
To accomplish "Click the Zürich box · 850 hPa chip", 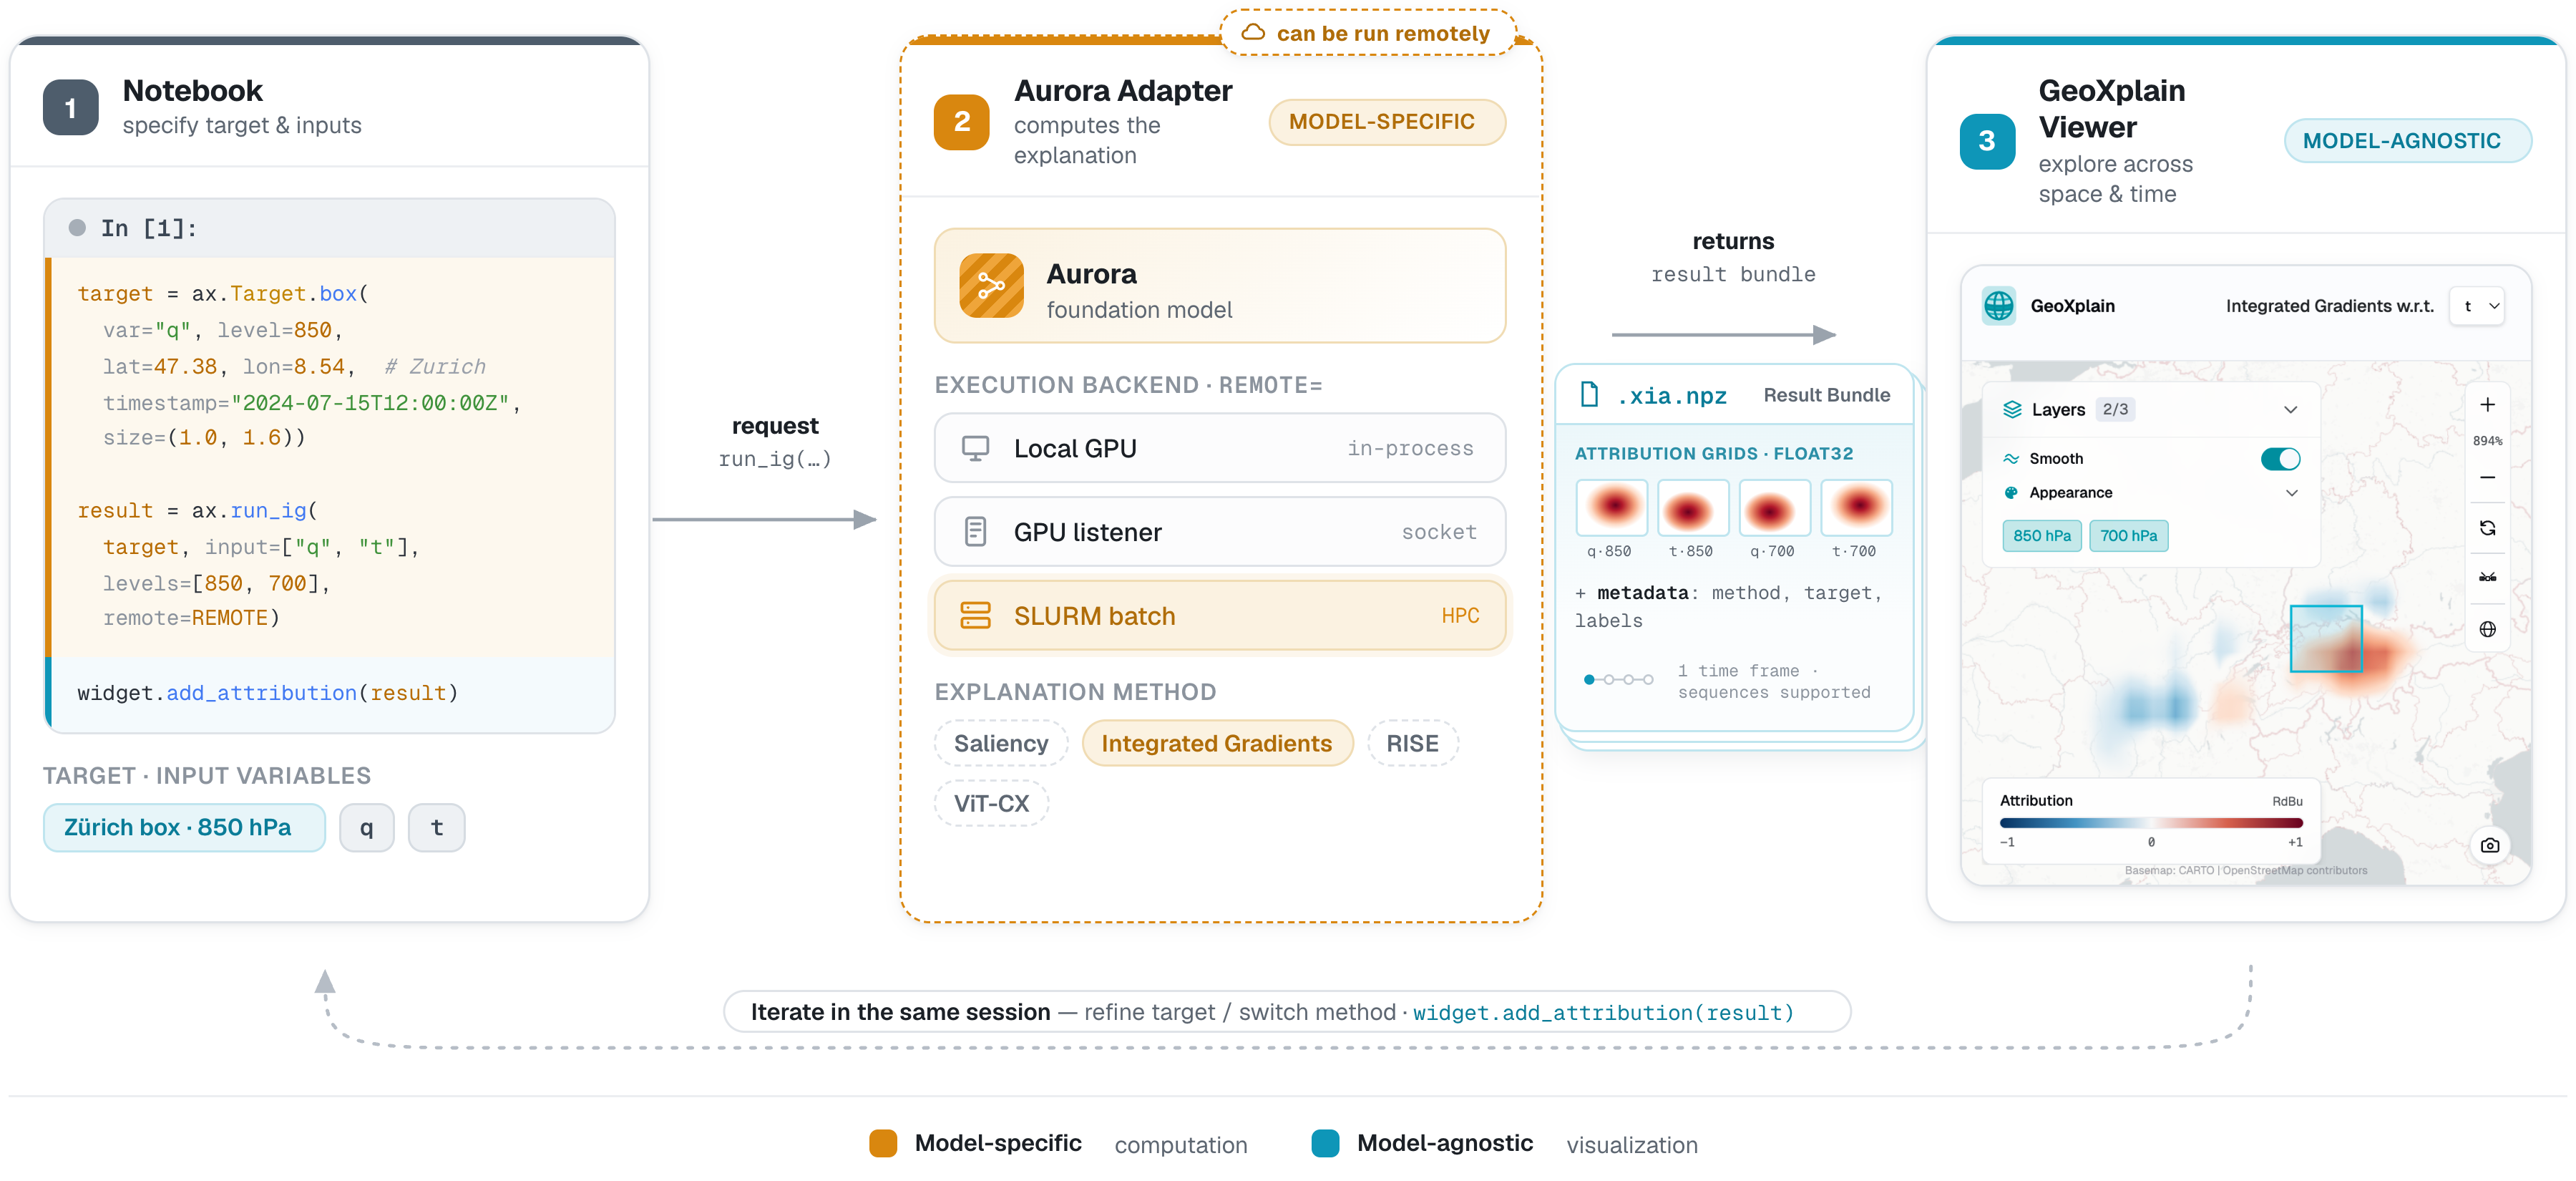I will [184, 827].
